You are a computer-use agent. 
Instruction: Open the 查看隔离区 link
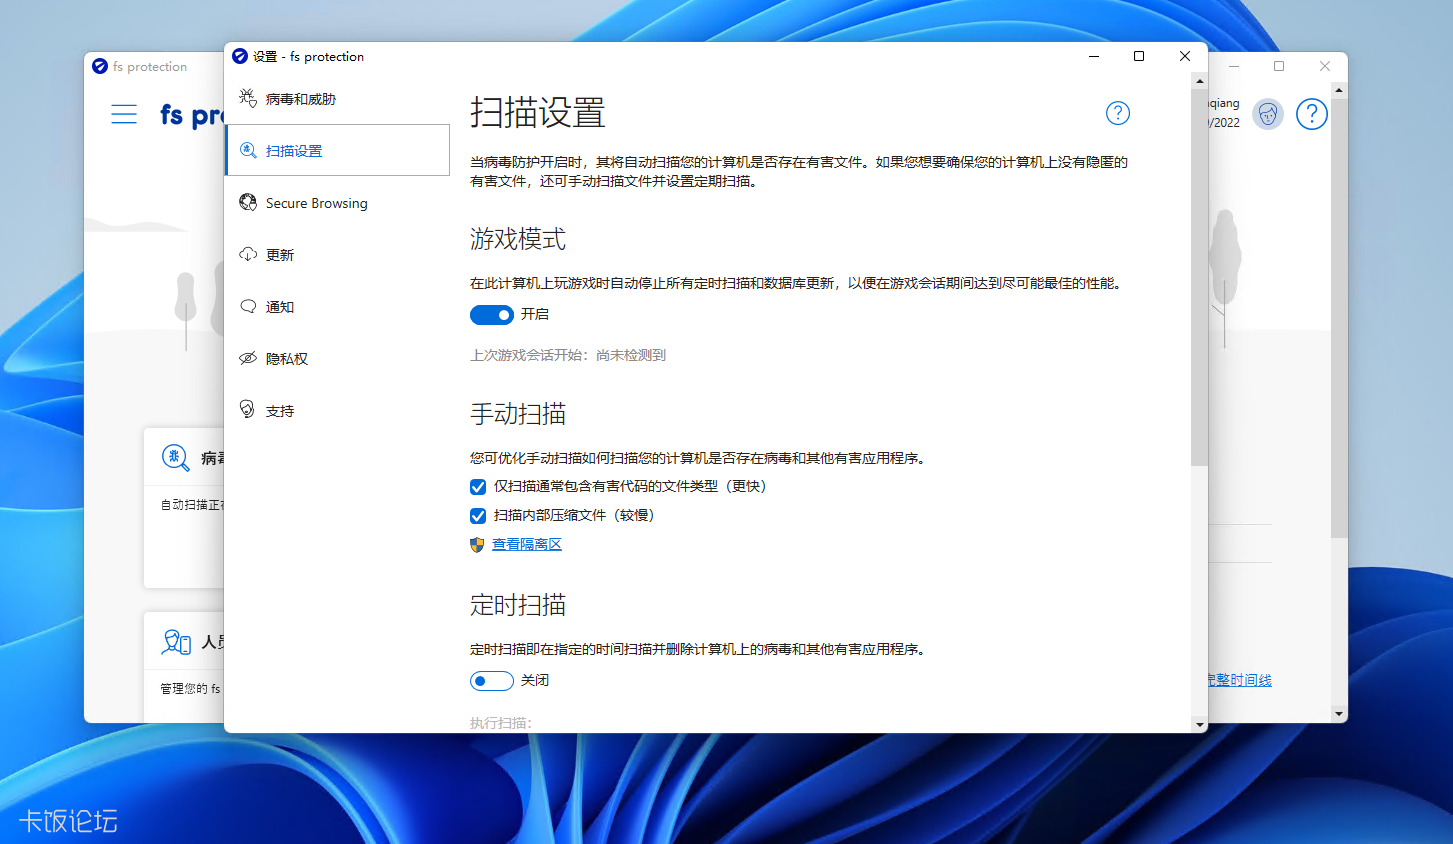(x=527, y=544)
